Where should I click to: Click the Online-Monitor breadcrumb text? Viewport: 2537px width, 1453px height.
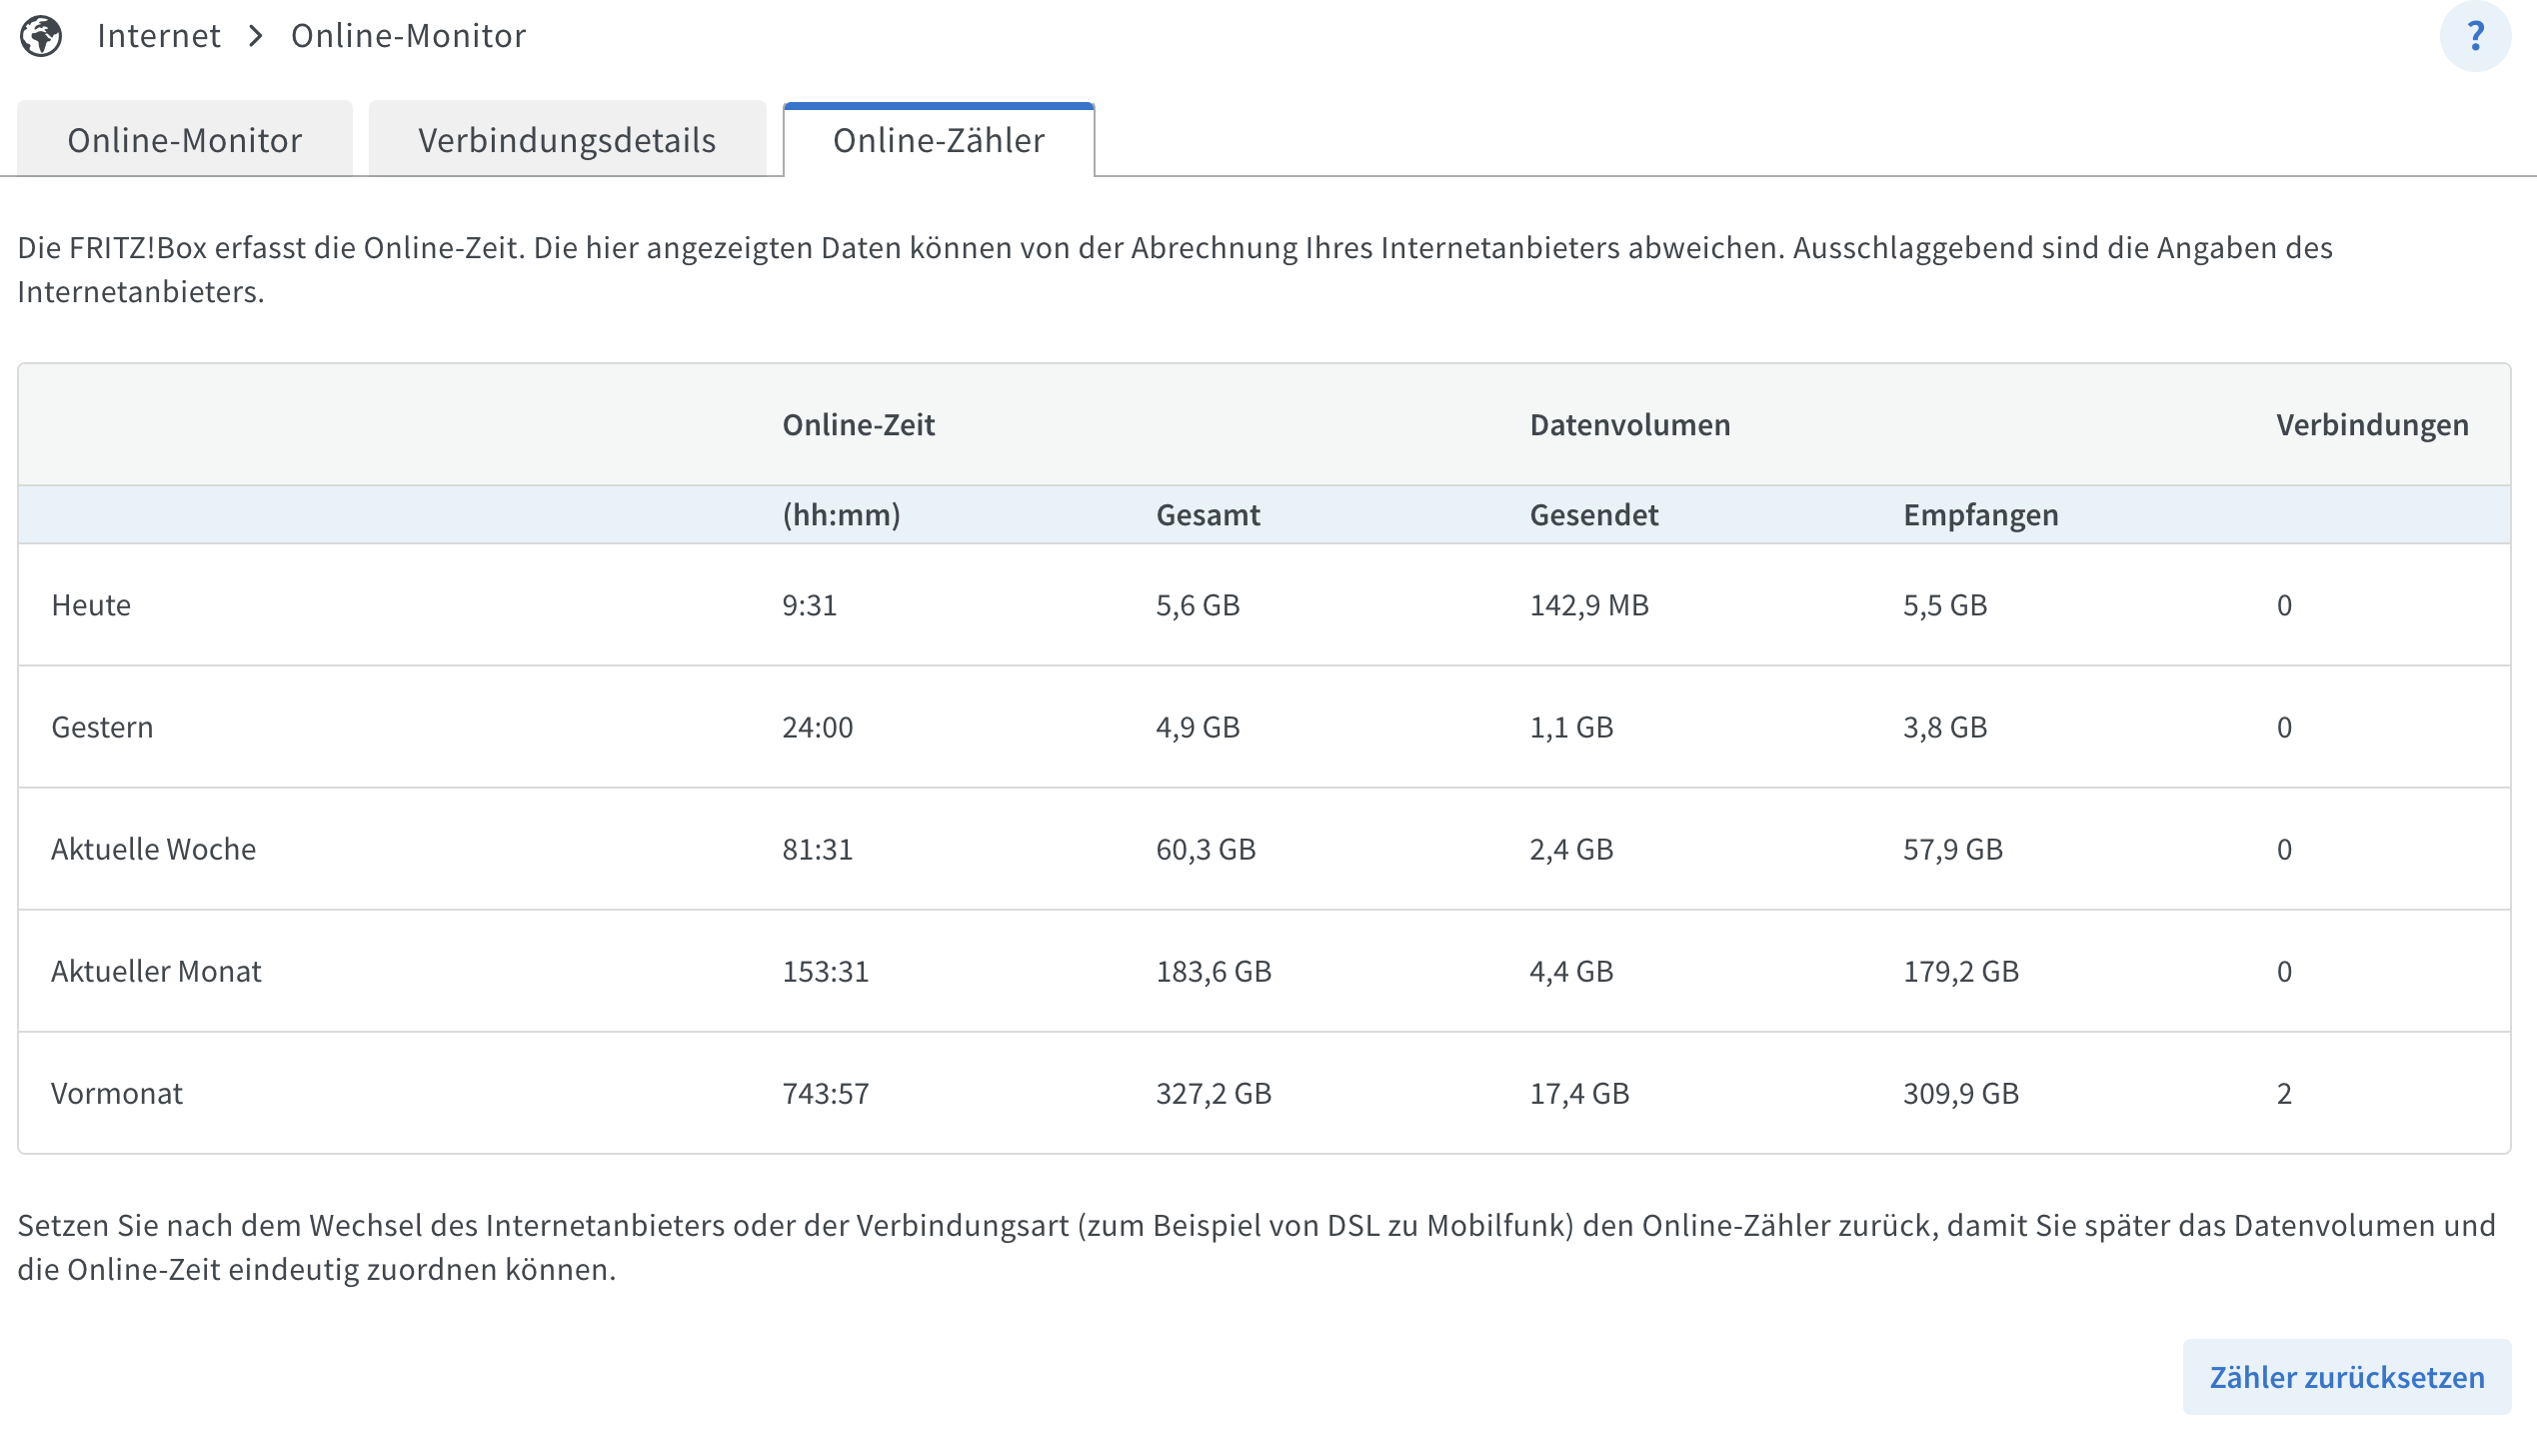(408, 36)
